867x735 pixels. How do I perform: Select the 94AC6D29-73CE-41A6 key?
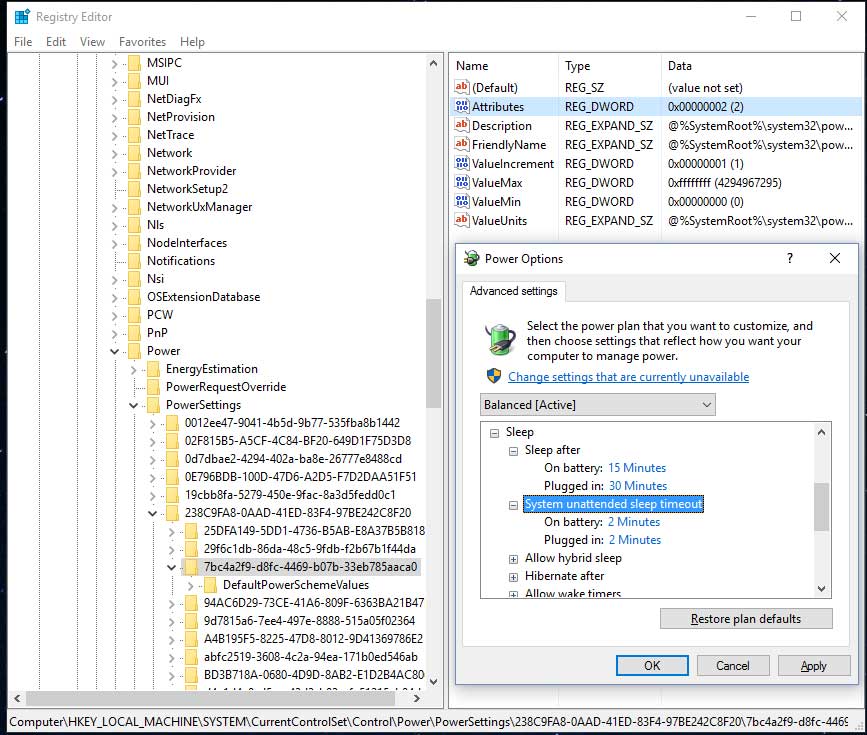pos(314,603)
